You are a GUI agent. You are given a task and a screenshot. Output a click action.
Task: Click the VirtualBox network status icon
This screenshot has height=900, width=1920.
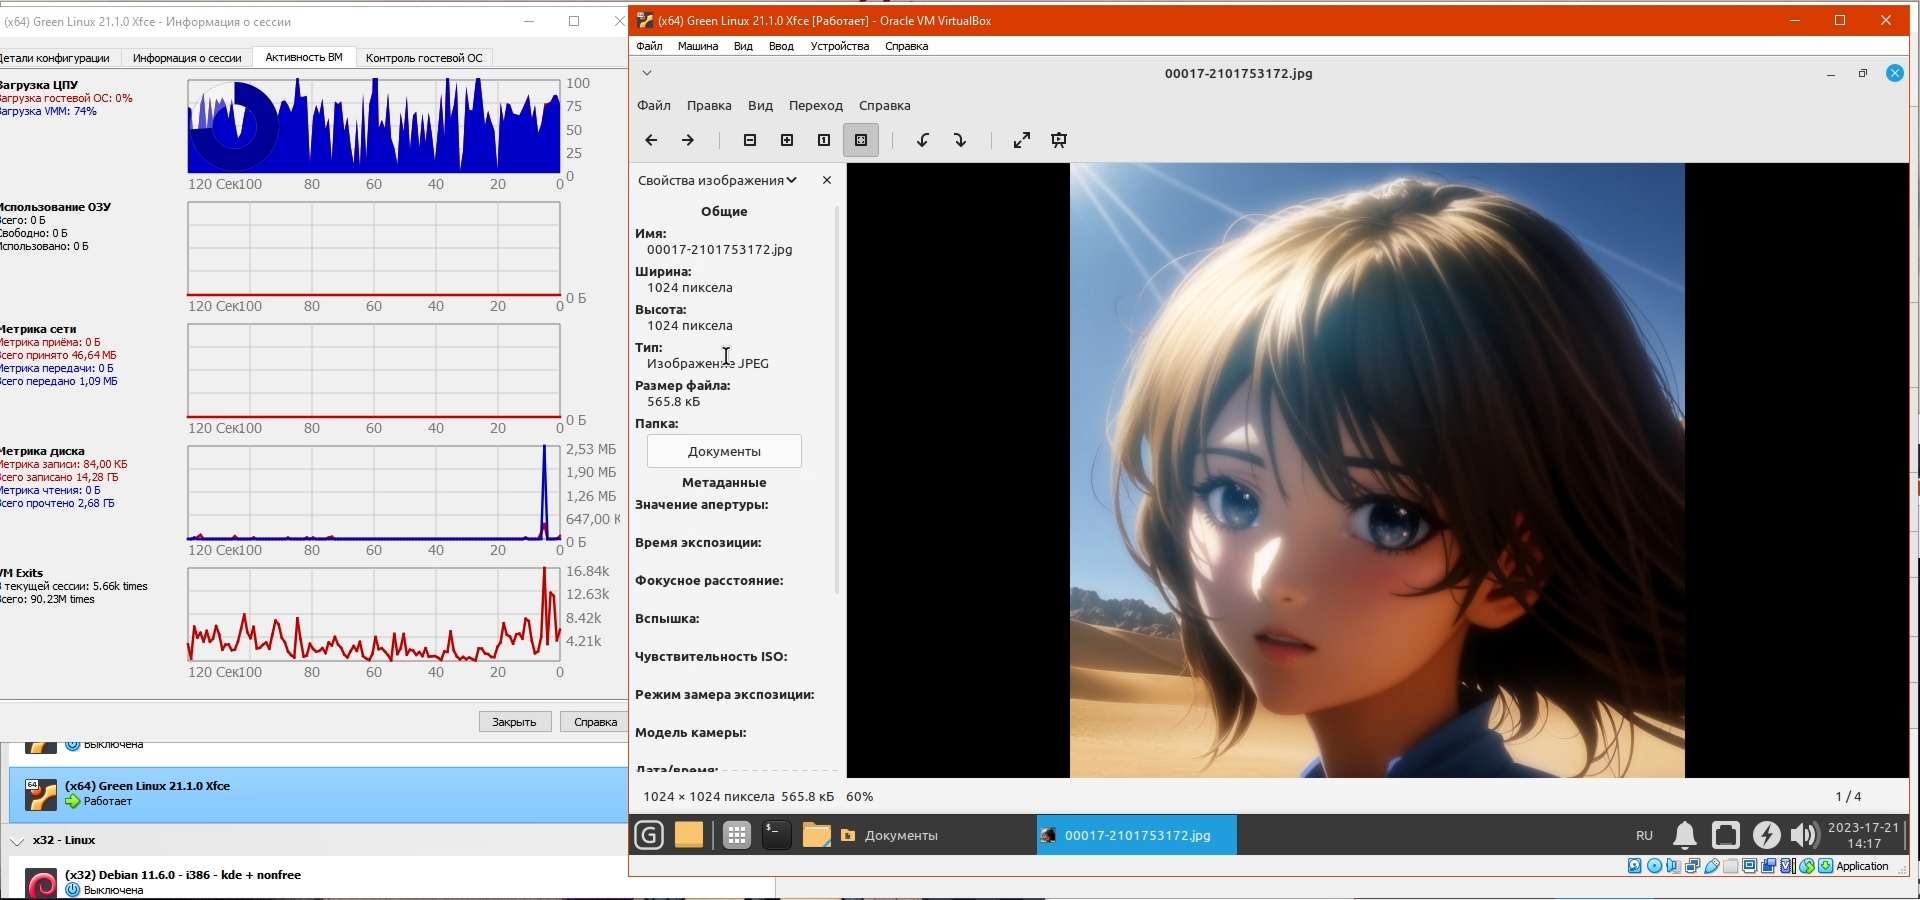(1693, 866)
